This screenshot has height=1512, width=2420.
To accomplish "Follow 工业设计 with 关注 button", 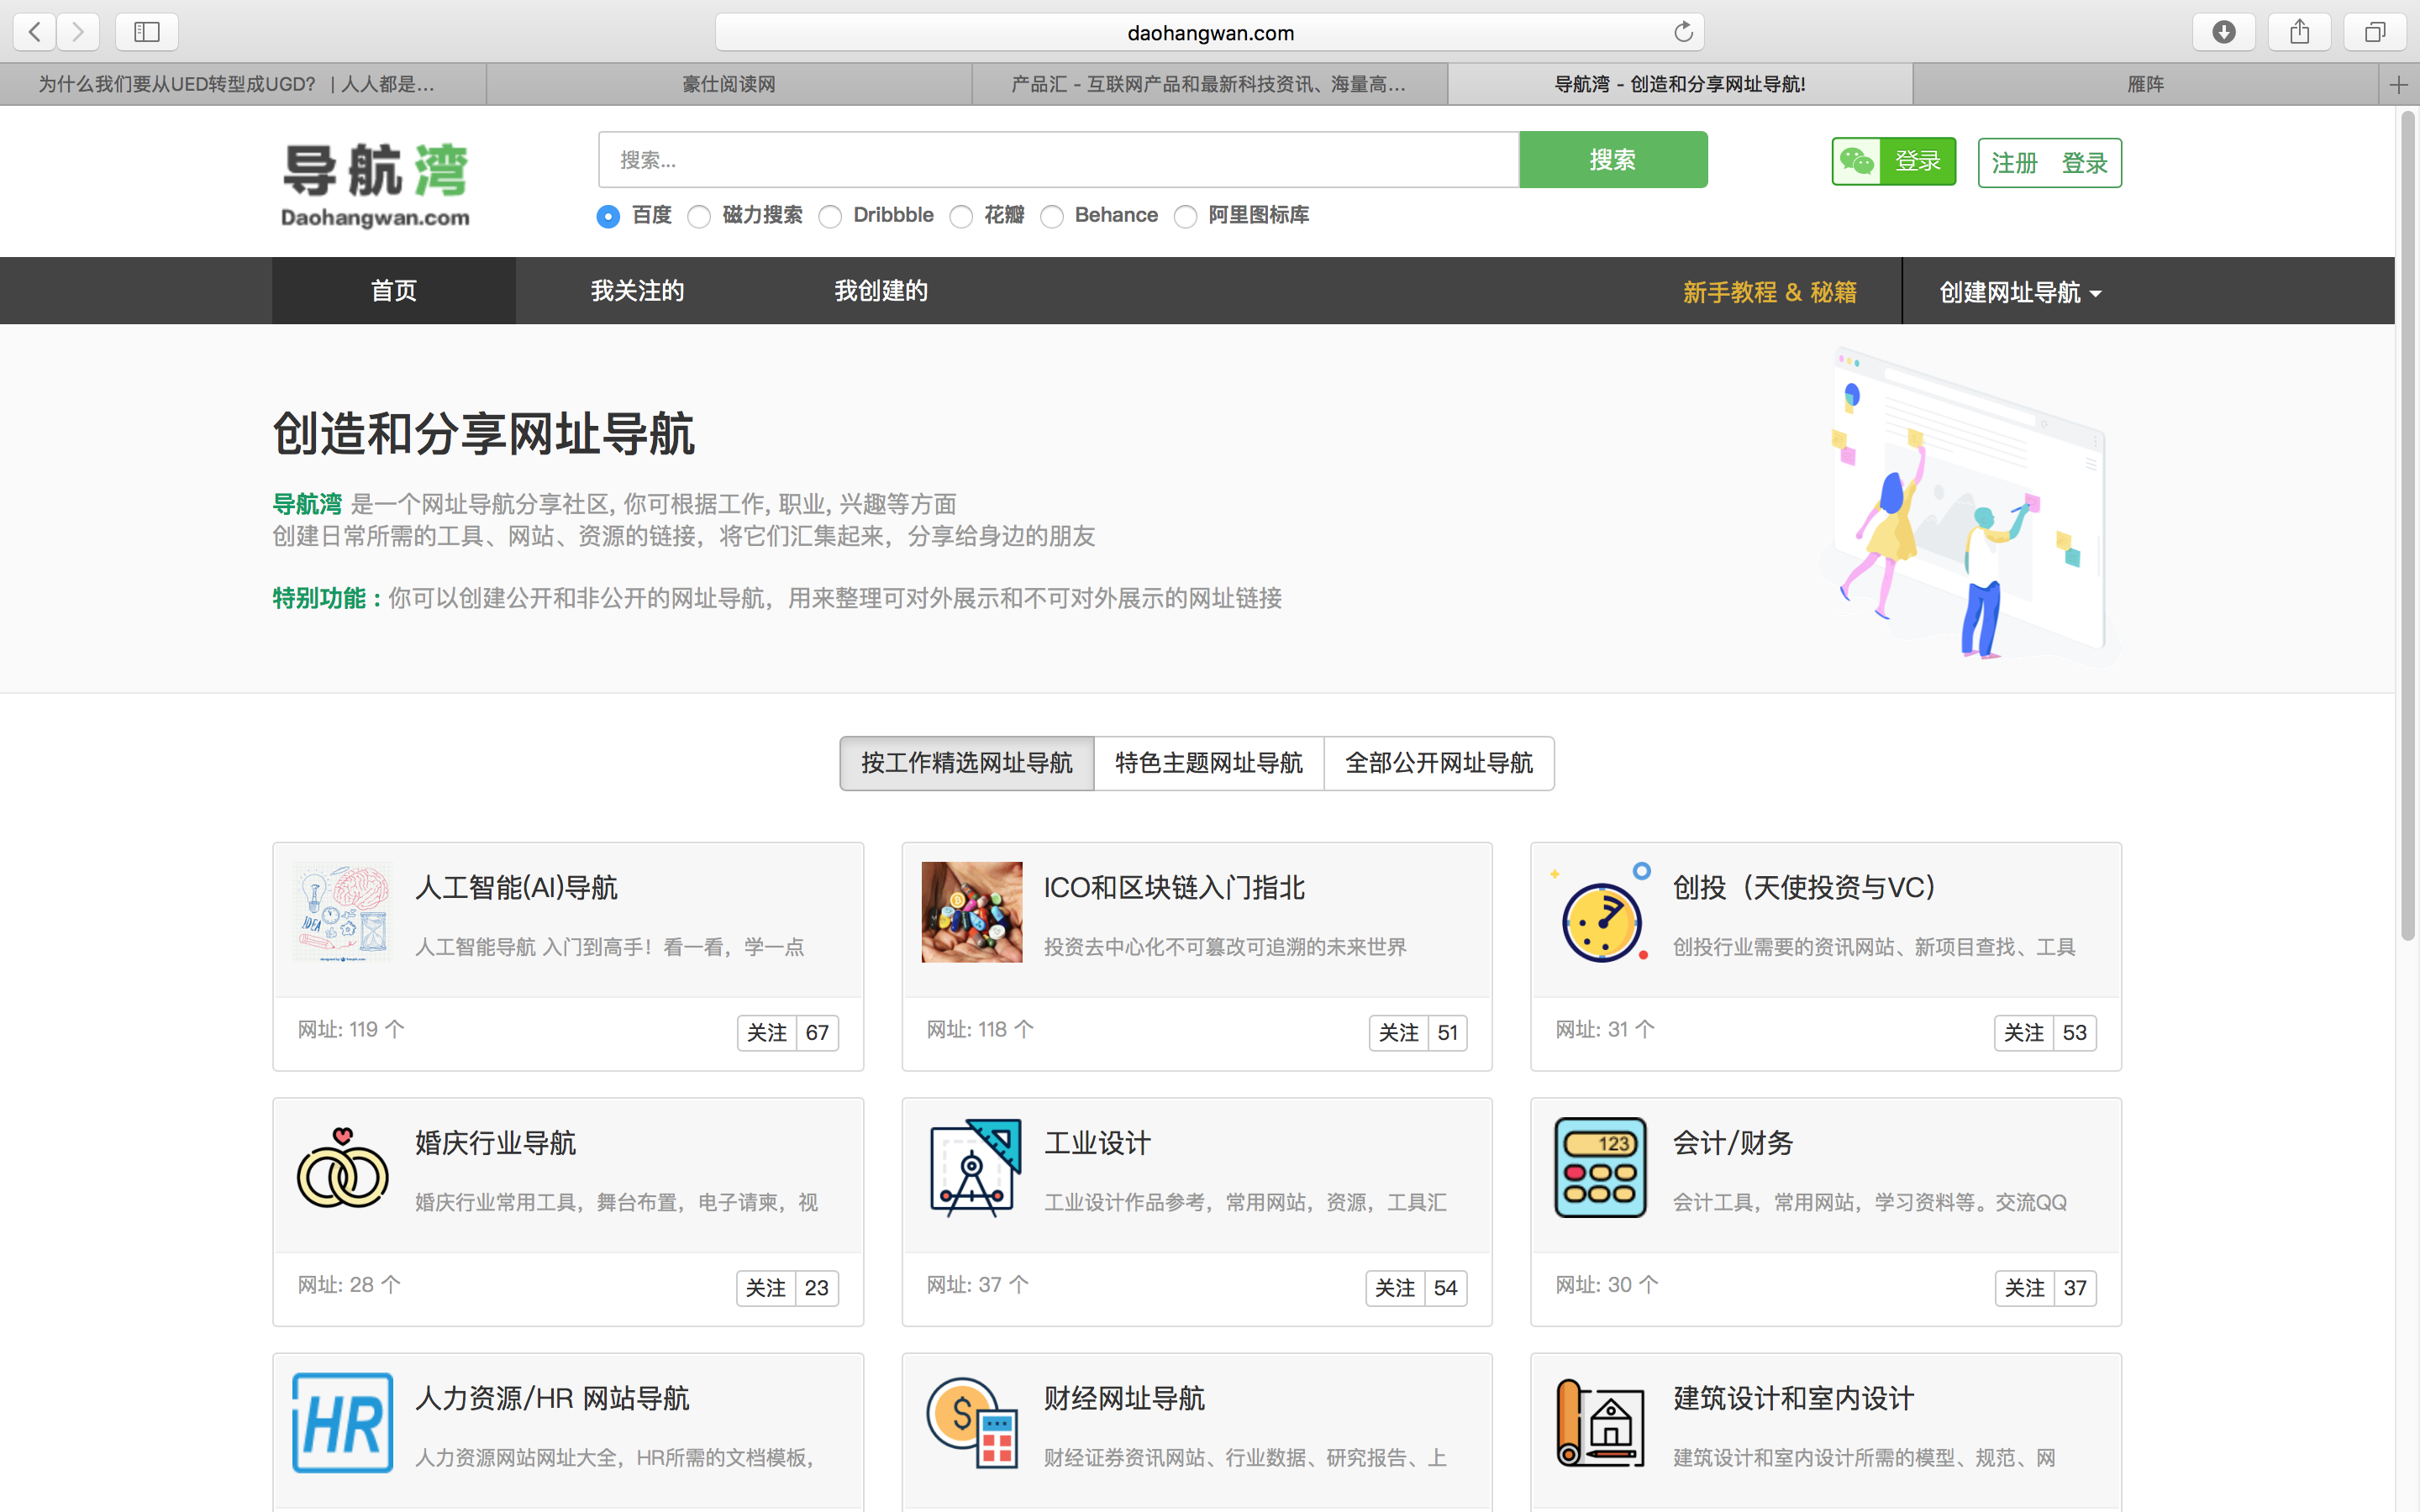I will (1395, 1288).
